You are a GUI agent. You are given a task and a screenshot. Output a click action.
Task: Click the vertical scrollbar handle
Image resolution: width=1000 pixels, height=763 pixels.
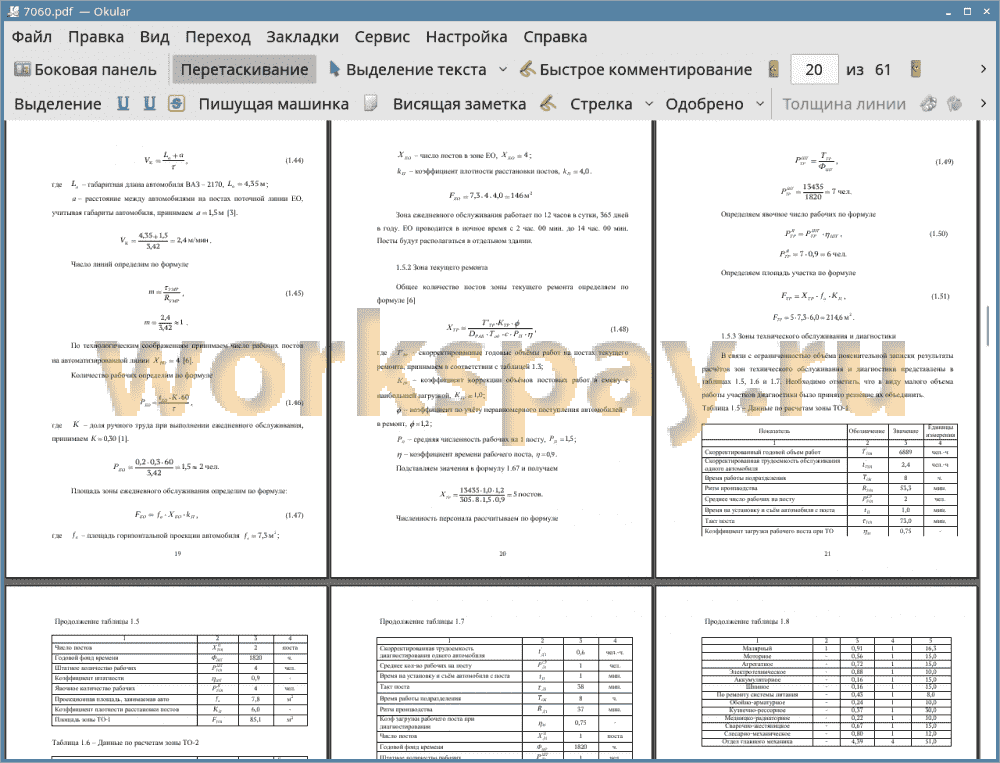click(989, 325)
